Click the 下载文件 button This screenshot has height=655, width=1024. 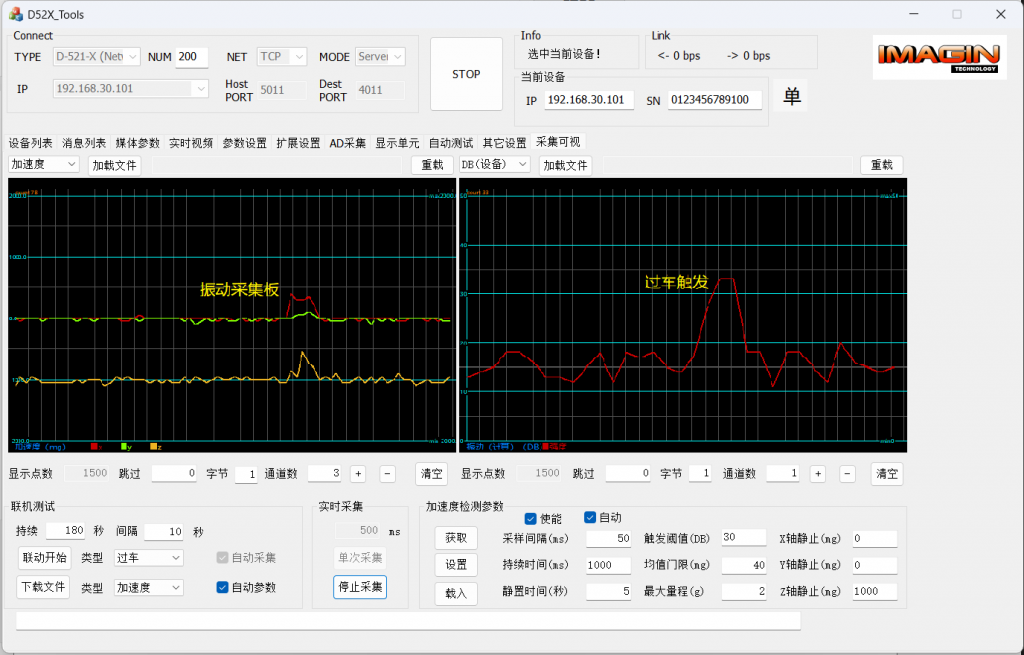click(43, 587)
